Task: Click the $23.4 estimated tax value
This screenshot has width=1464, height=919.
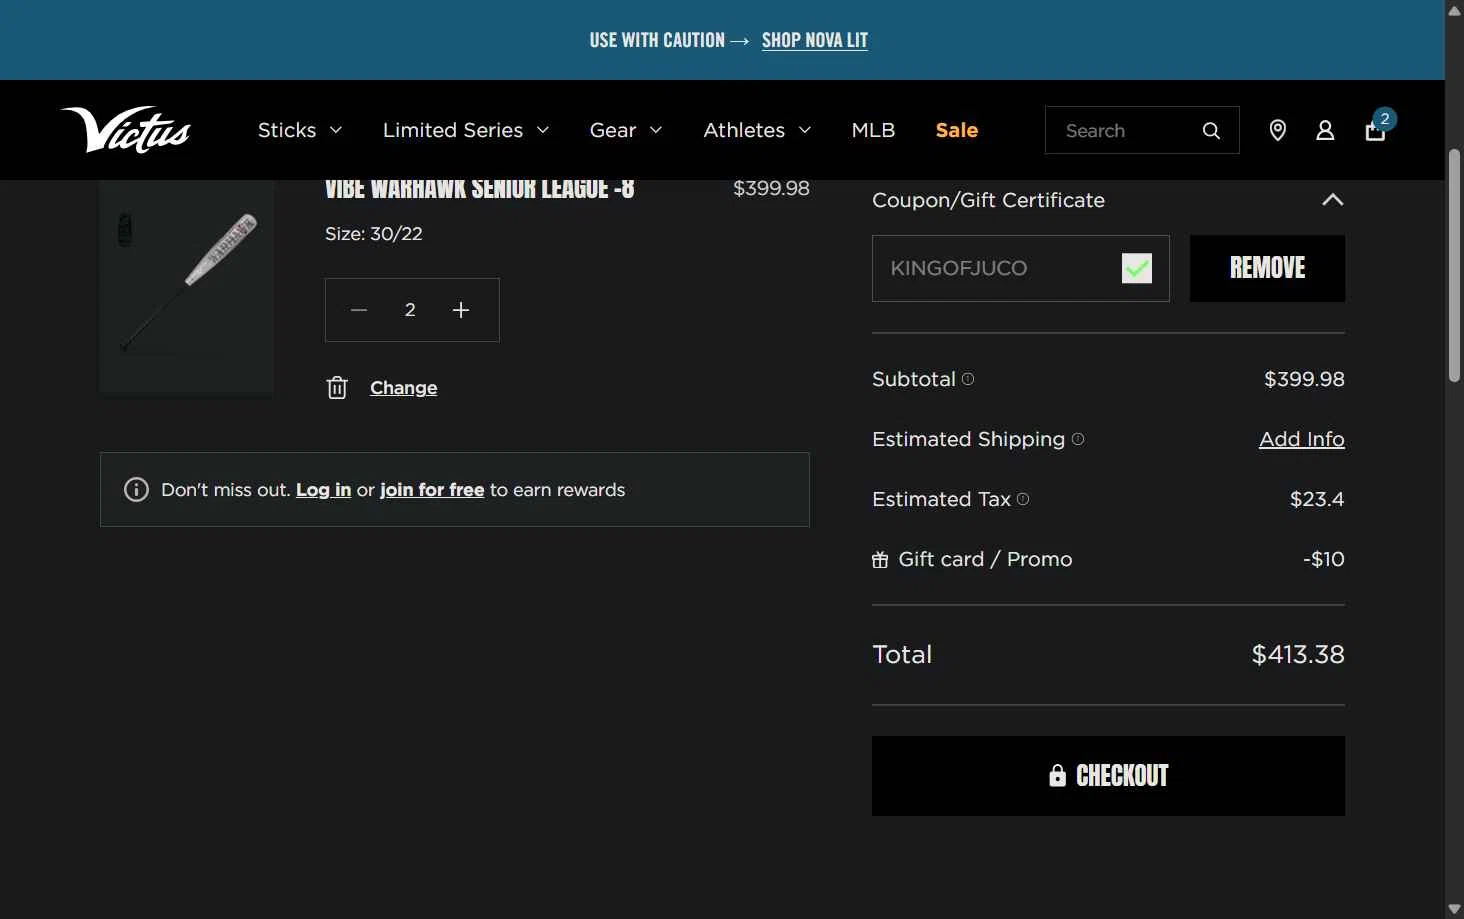Action: (x=1317, y=499)
